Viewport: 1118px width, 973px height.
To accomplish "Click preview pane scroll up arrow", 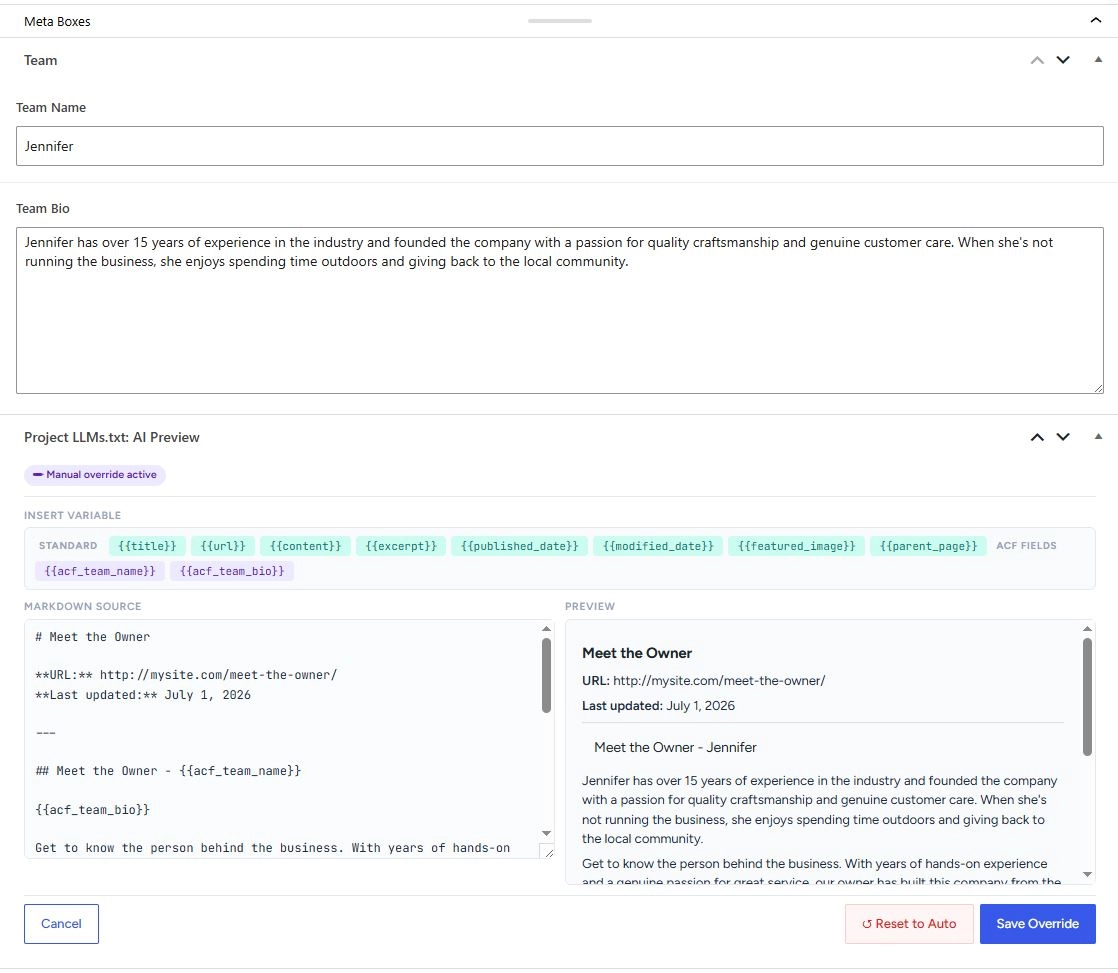I will [x=1087, y=629].
